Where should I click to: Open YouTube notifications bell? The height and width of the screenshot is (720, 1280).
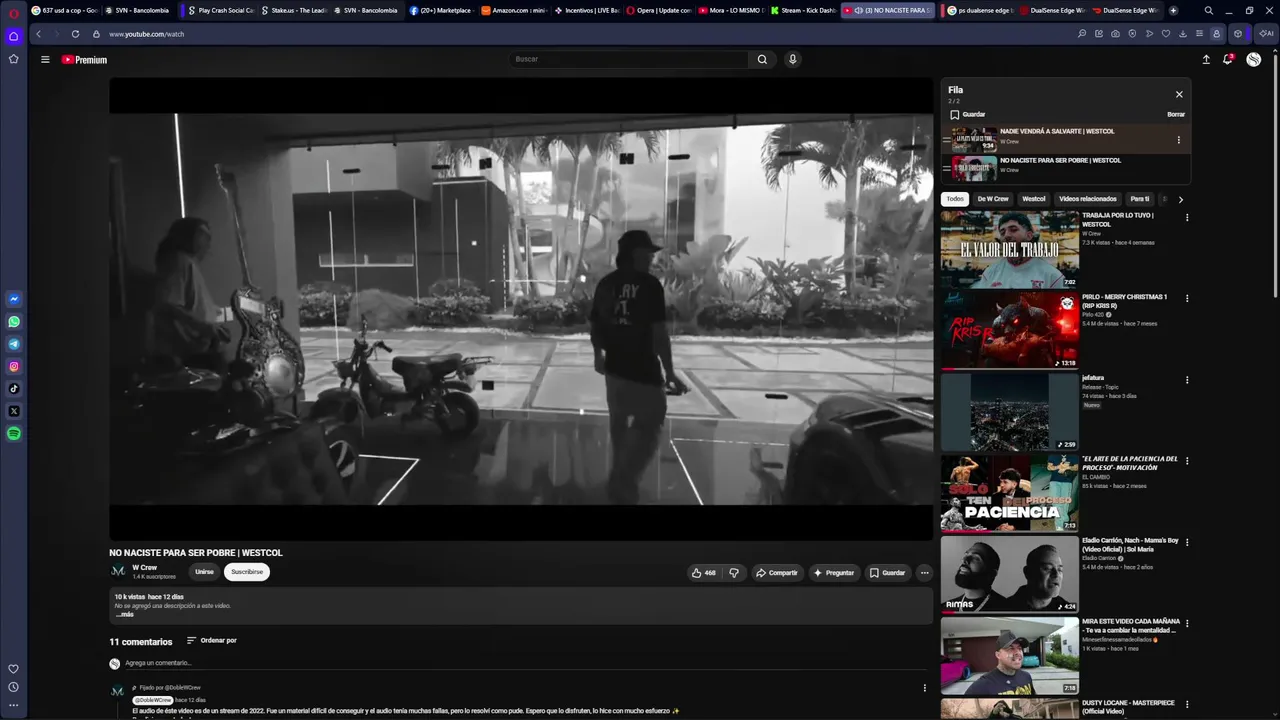(x=1228, y=60)
